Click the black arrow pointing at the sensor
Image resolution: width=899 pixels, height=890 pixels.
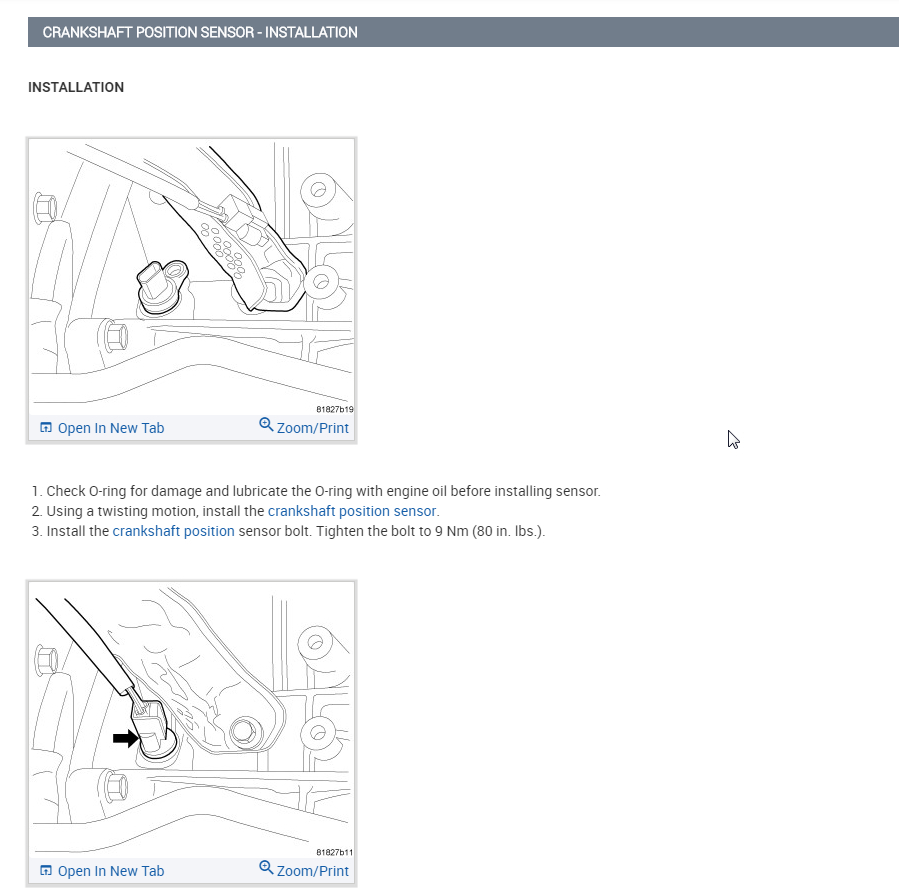[x=126, y=739]
